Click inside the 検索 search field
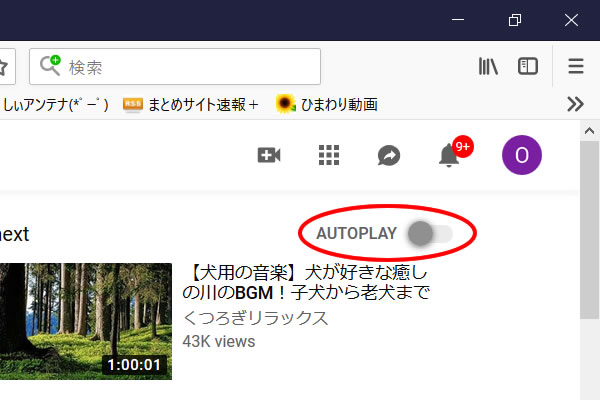Screen dimensions: 600x400 (190, 67)
